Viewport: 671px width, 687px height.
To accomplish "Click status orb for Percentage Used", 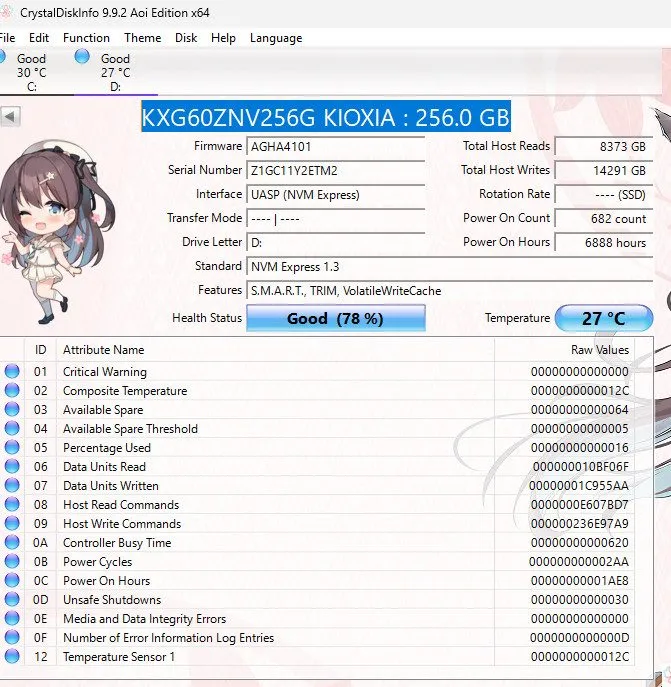I will (12, 447).
